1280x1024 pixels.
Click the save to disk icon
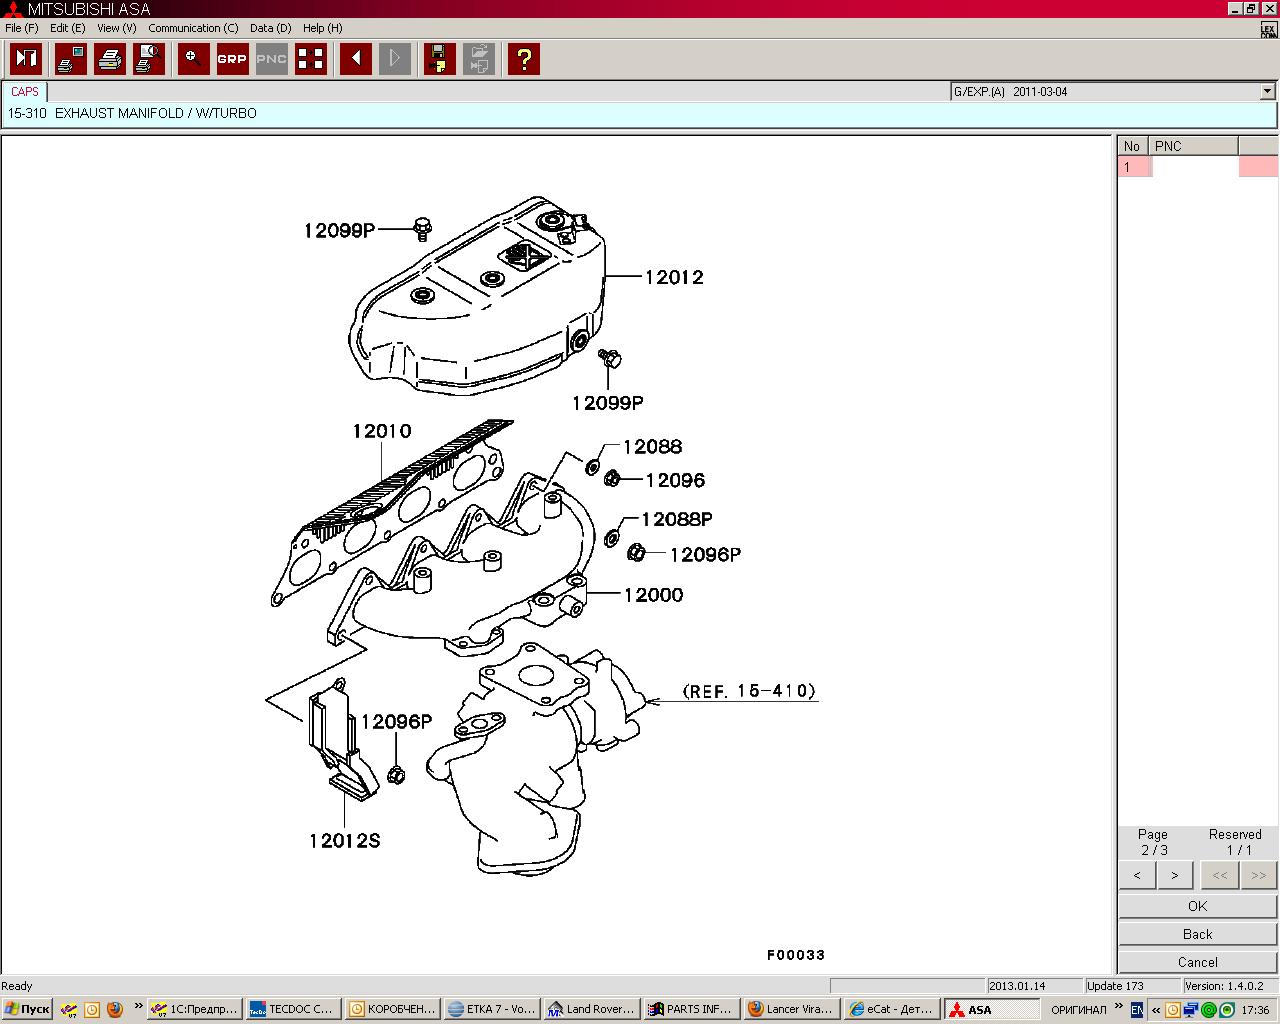(438, 59)
